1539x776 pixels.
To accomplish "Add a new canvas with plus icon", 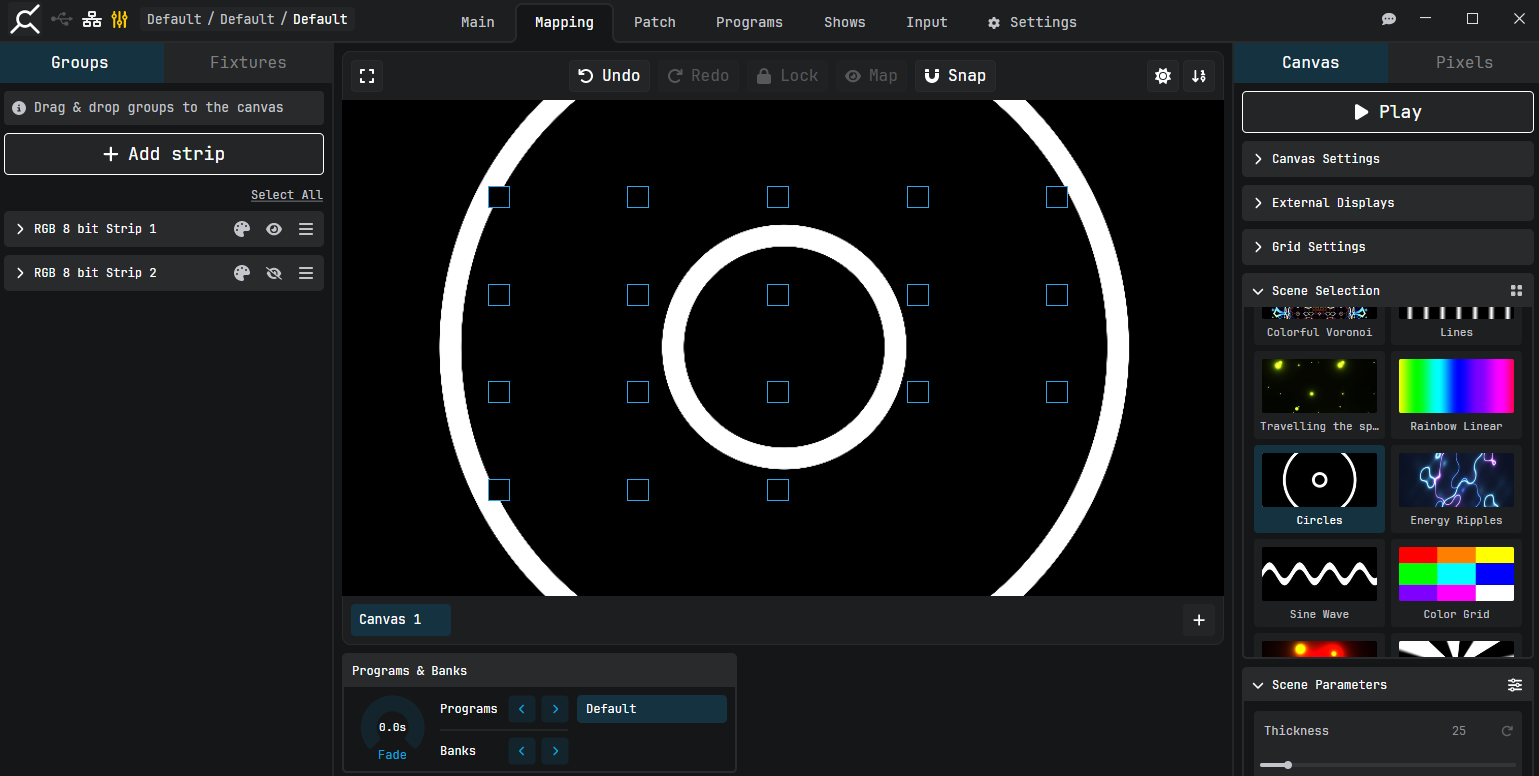I will (x=1199, y=620).
